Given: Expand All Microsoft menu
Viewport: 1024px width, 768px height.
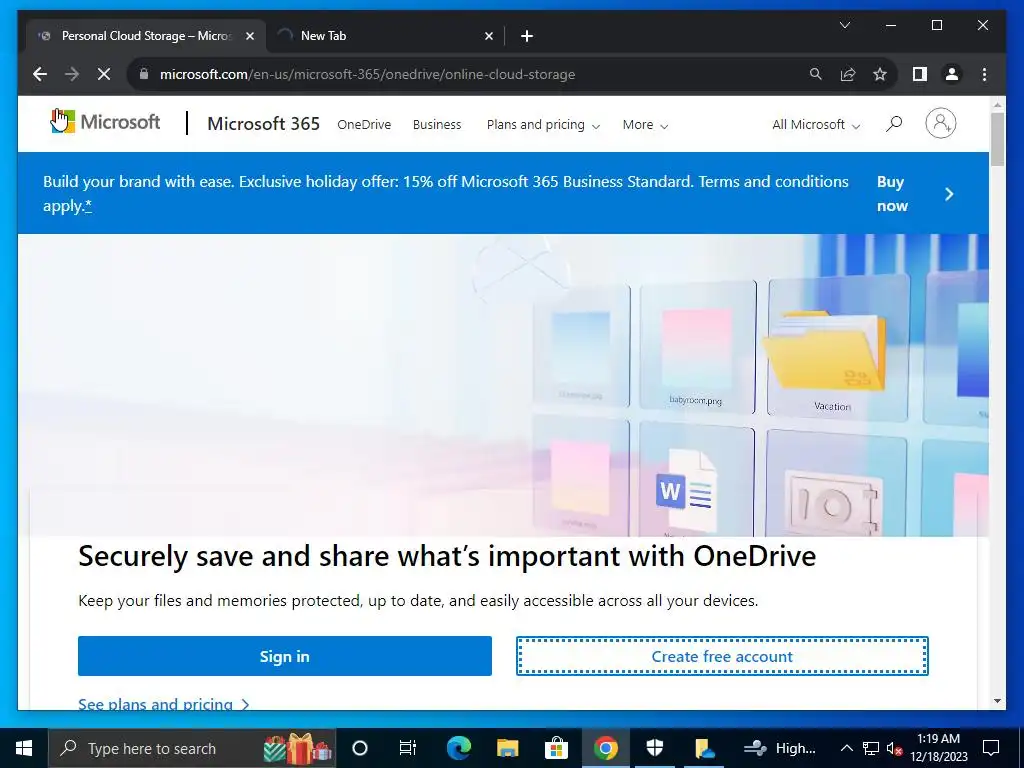Looking at the screenshot, I should pyautogui.click(x=816, y=125).
